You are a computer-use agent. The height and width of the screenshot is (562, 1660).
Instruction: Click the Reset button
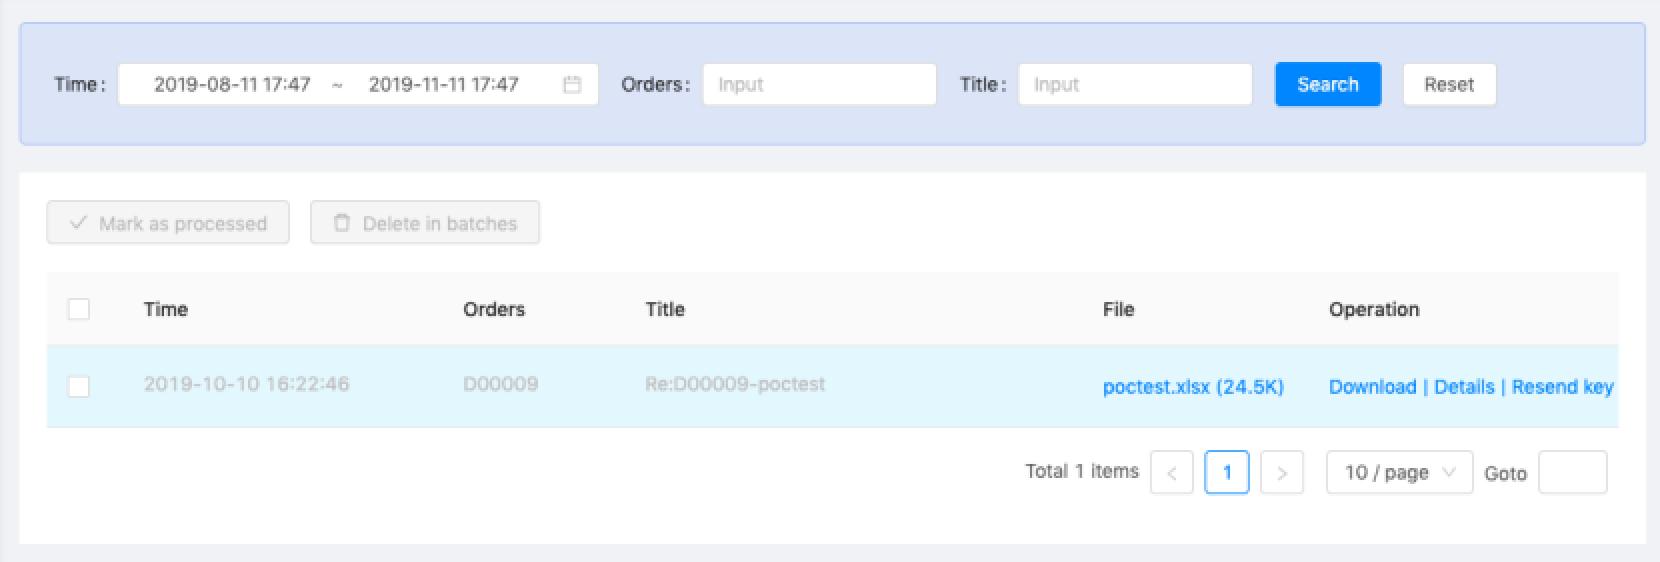pyautogui.click(x=1449, y=85)
